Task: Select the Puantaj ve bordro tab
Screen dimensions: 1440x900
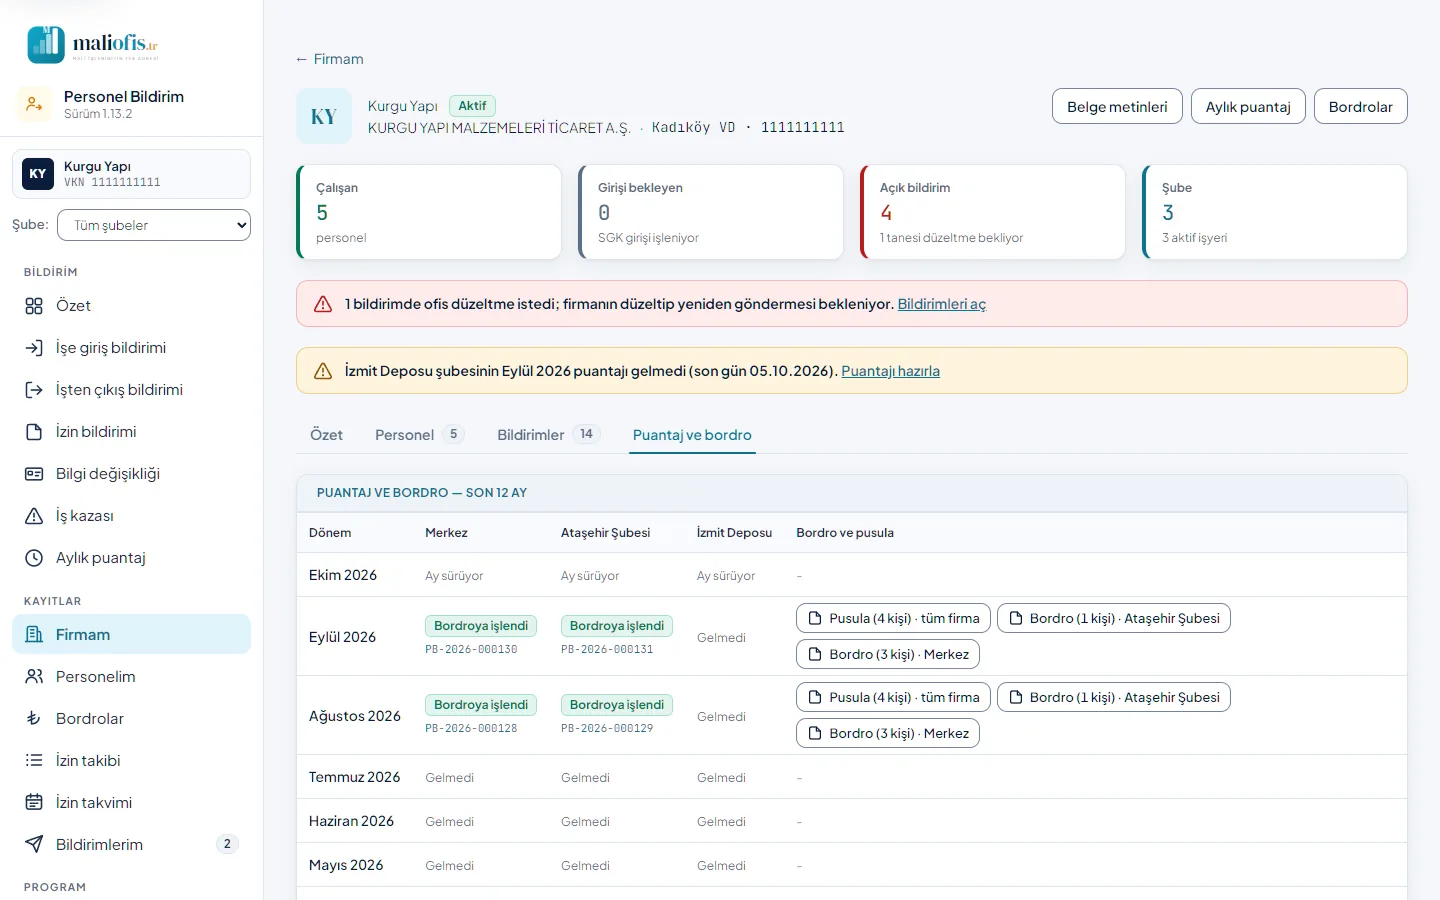Action: (692, 435)
